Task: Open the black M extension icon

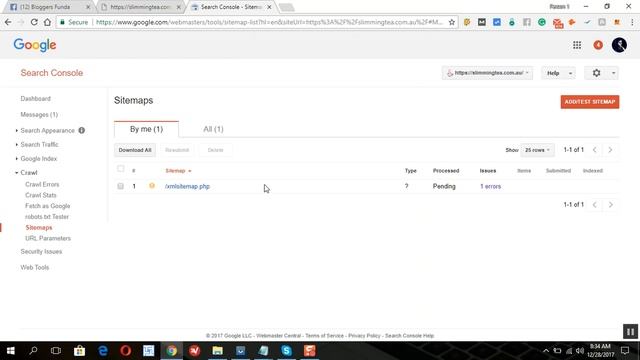Action: [x=482, y=22]
